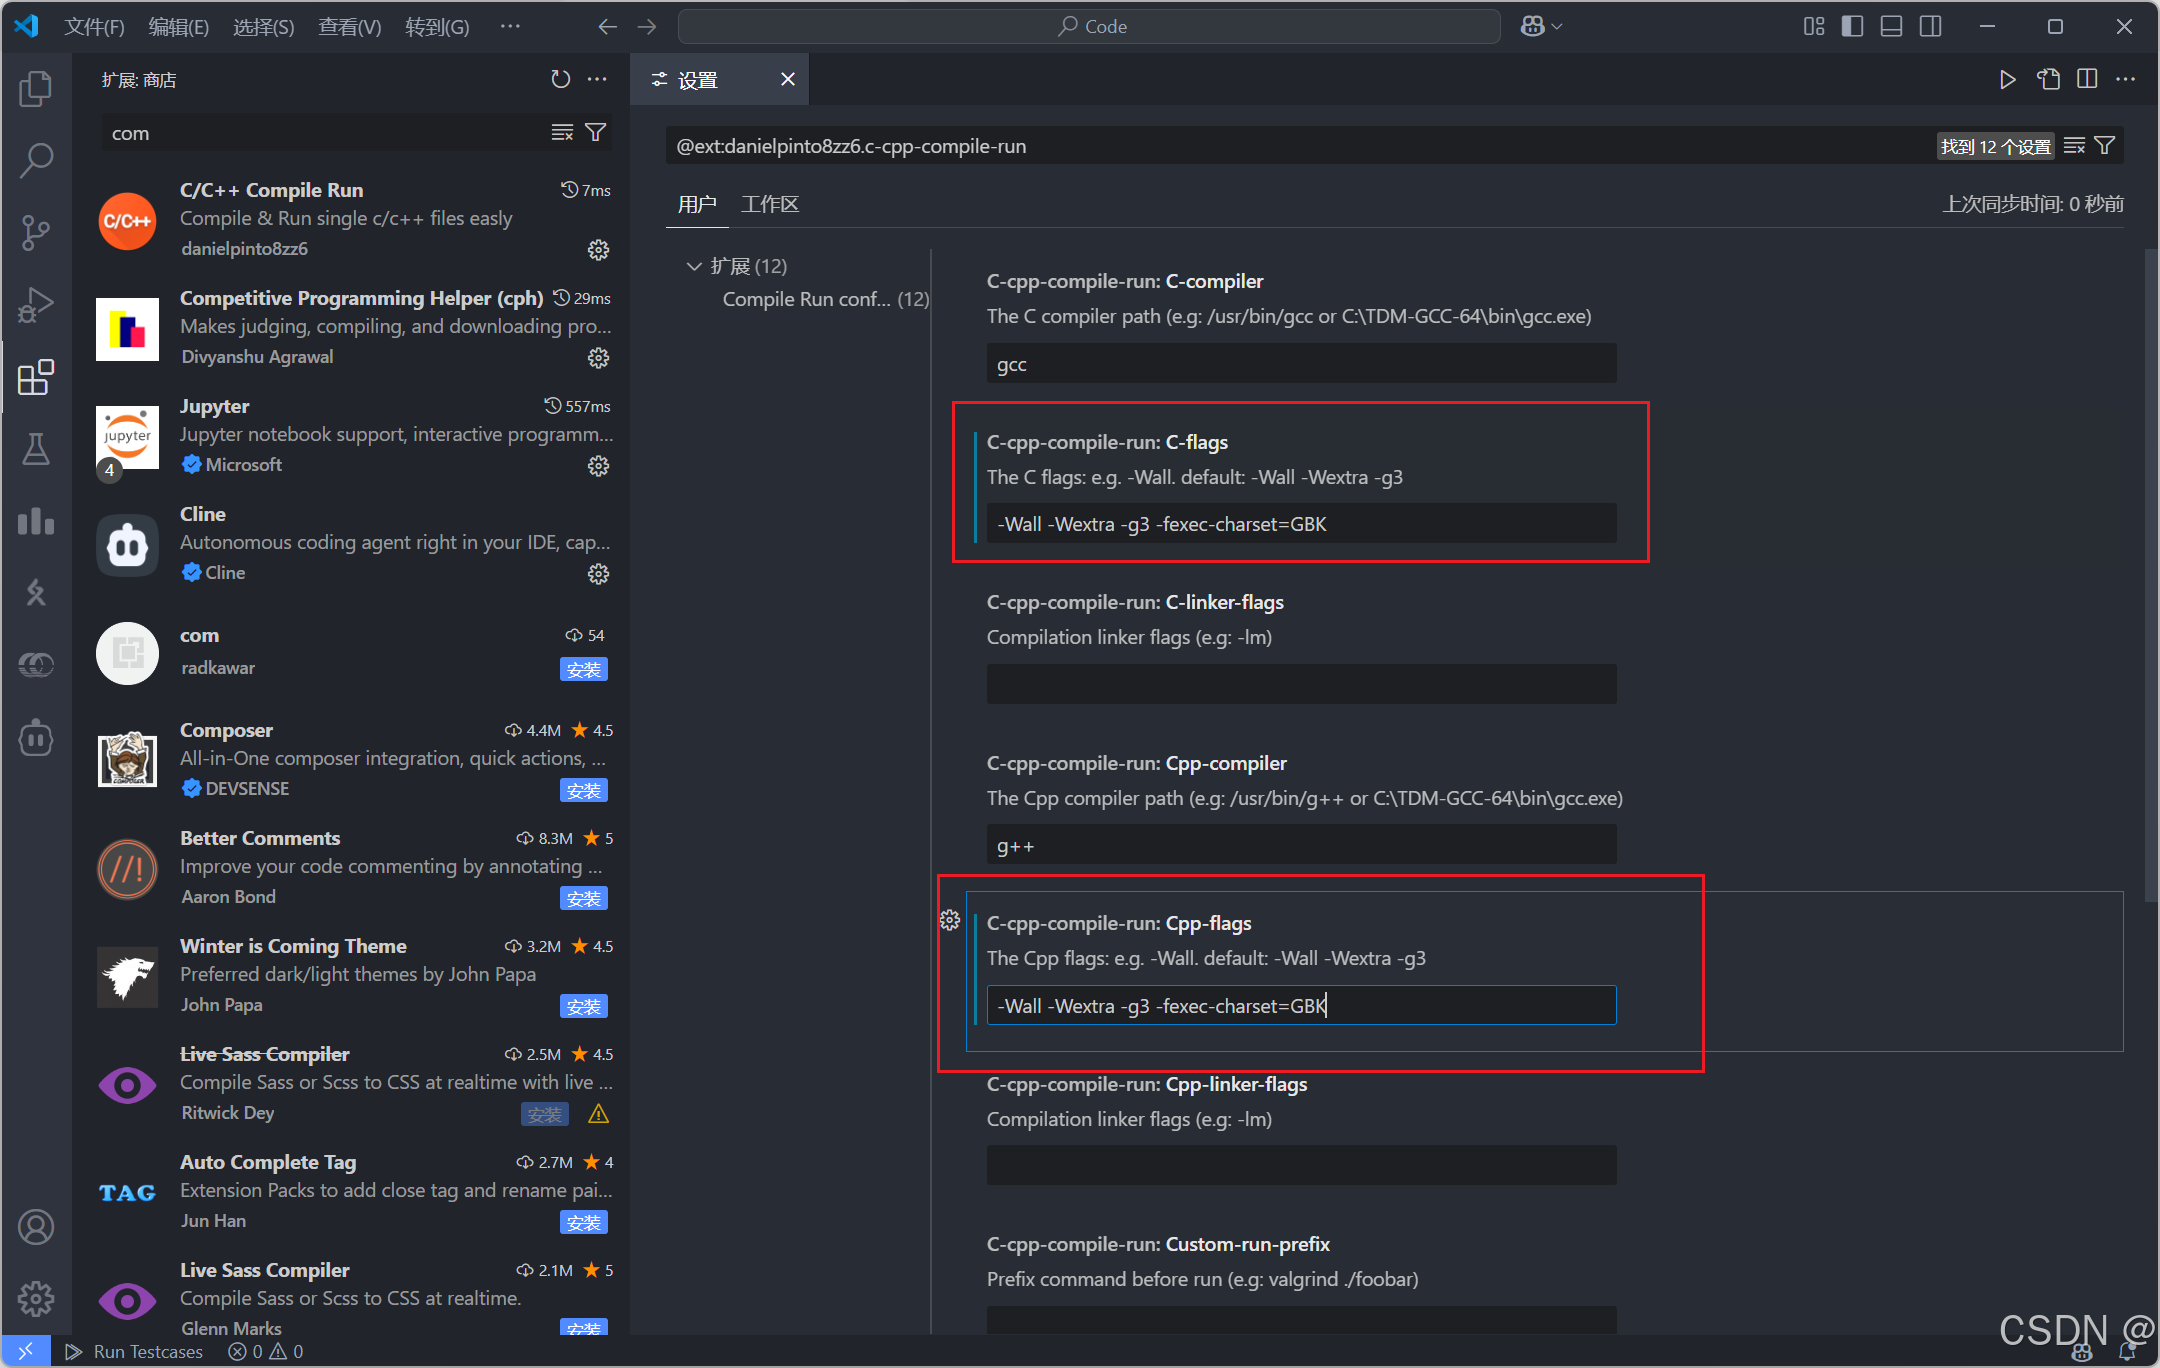Switch to the 工作区 settings tab
The width and height of the screenshot is (2160, 1368).
(x=769, y=204)
